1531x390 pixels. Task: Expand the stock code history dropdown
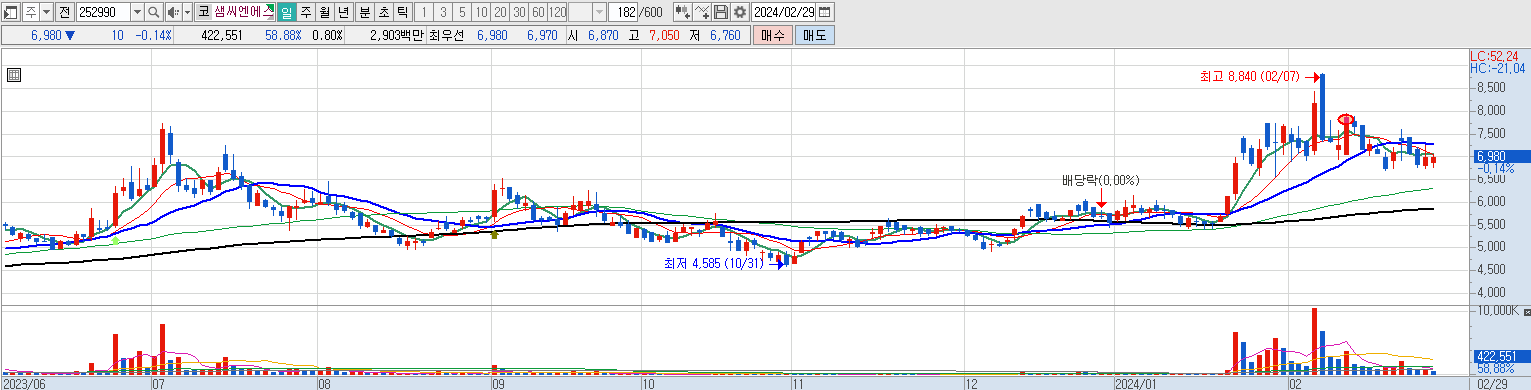click(137, 12)
